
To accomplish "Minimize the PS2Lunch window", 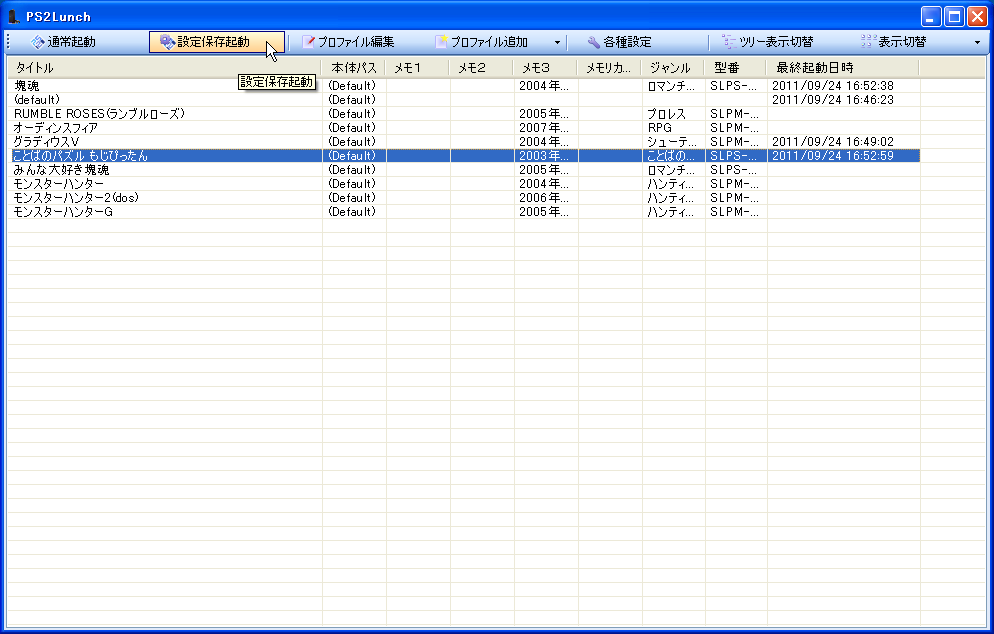I will click(931, 16).
